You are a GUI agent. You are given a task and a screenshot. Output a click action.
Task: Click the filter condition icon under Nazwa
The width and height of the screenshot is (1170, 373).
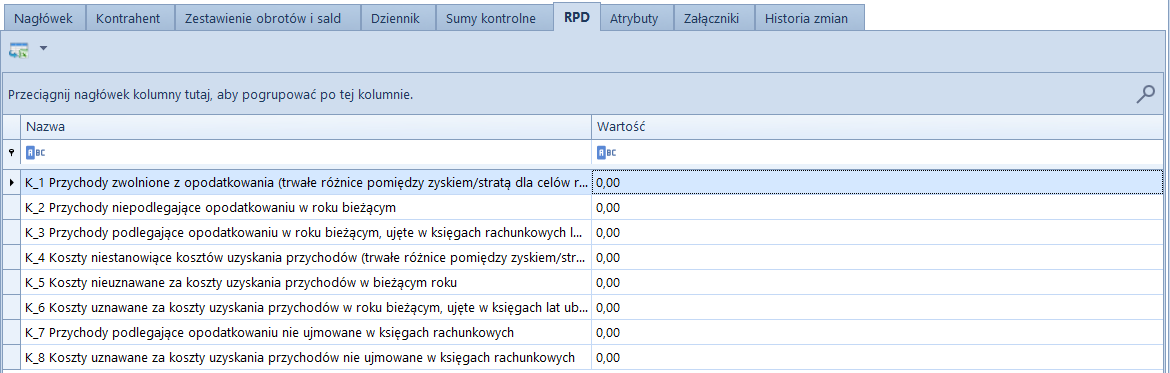(35, 152)
